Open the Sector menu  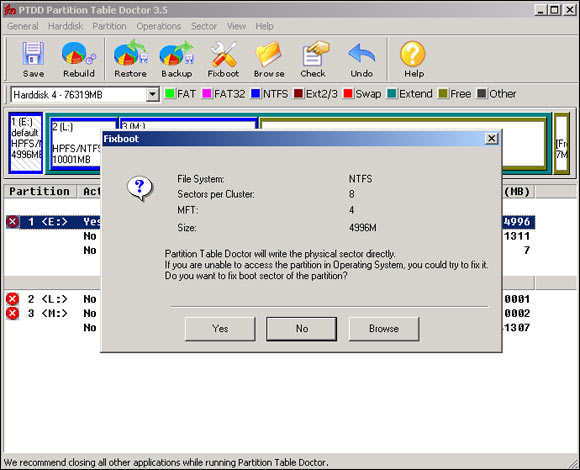204,26
